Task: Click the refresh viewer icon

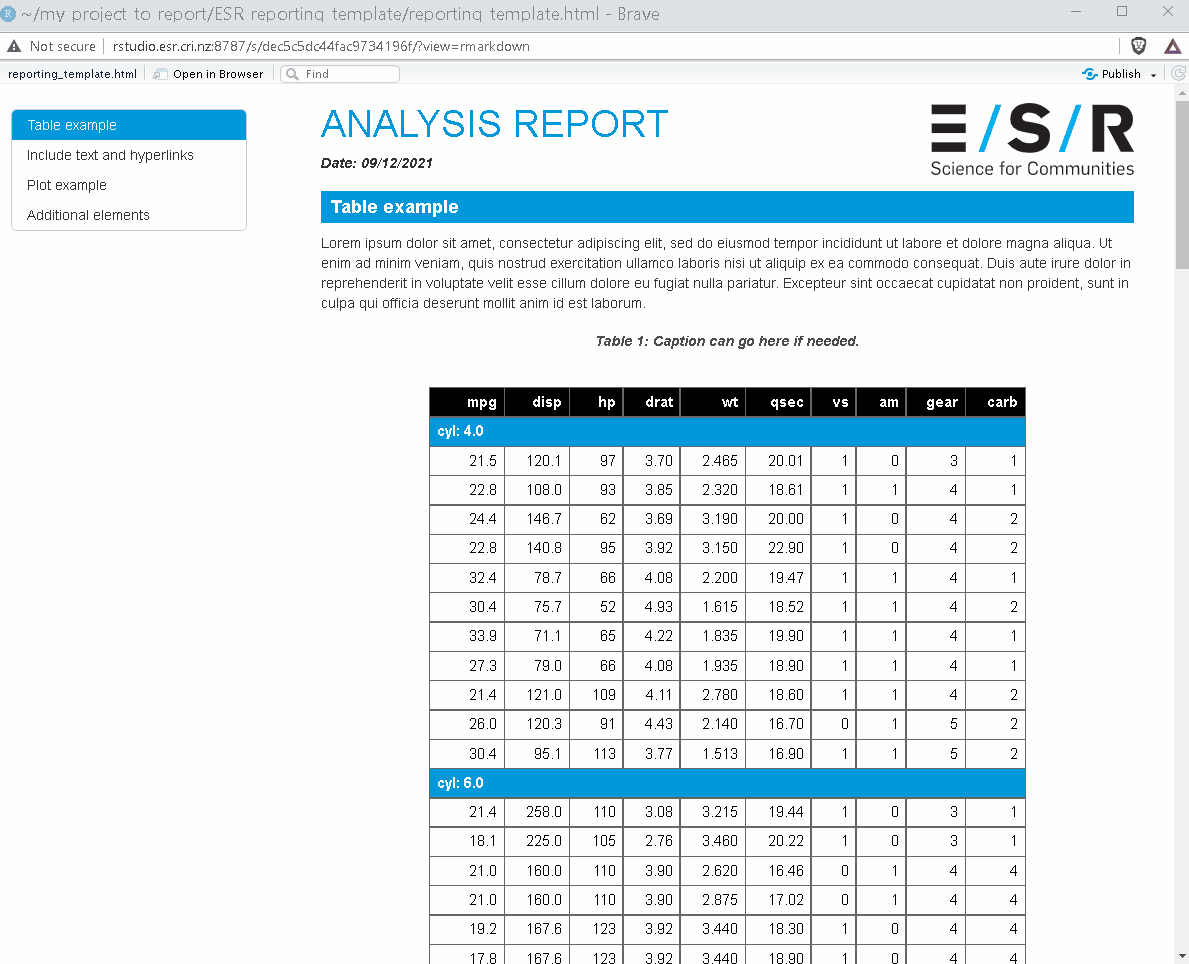Action: coord(1178,74)
